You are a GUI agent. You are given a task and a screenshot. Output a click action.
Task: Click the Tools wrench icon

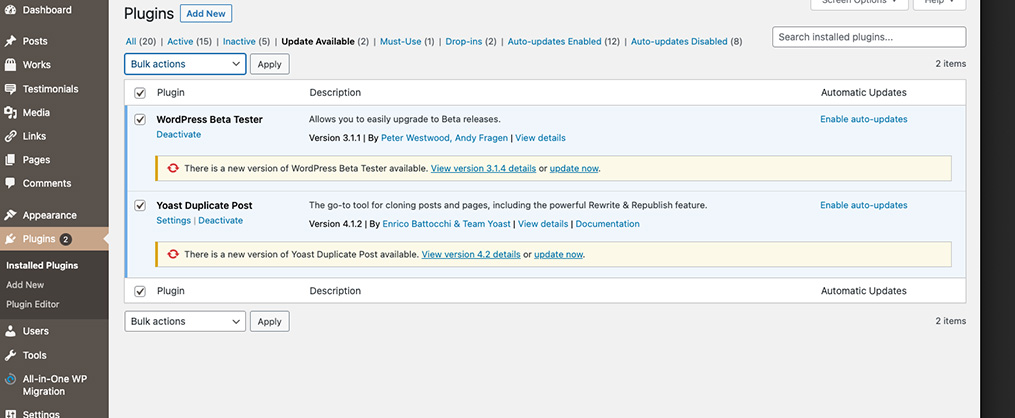click(x=10, y=355)
